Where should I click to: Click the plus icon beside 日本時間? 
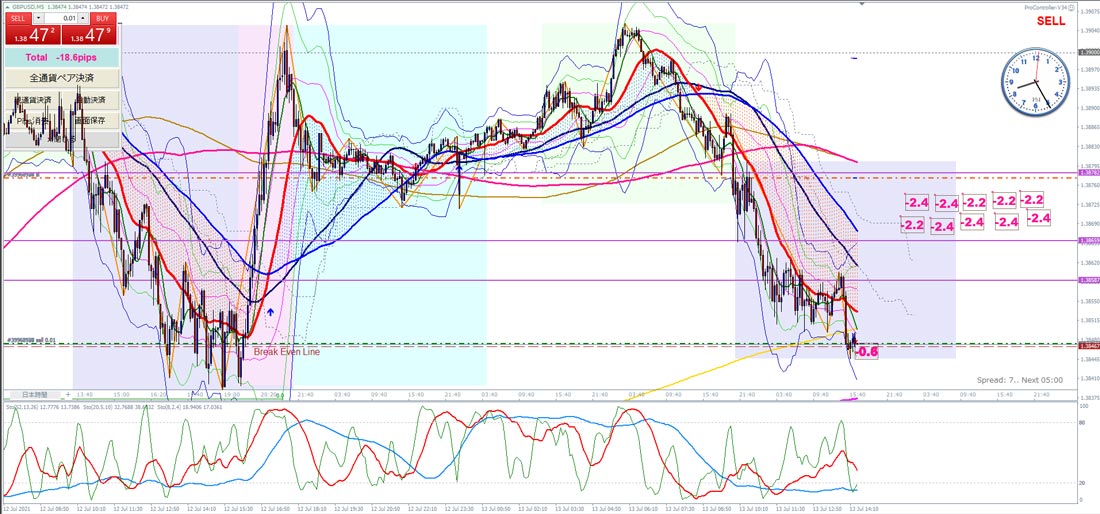[x=68, y=395]
